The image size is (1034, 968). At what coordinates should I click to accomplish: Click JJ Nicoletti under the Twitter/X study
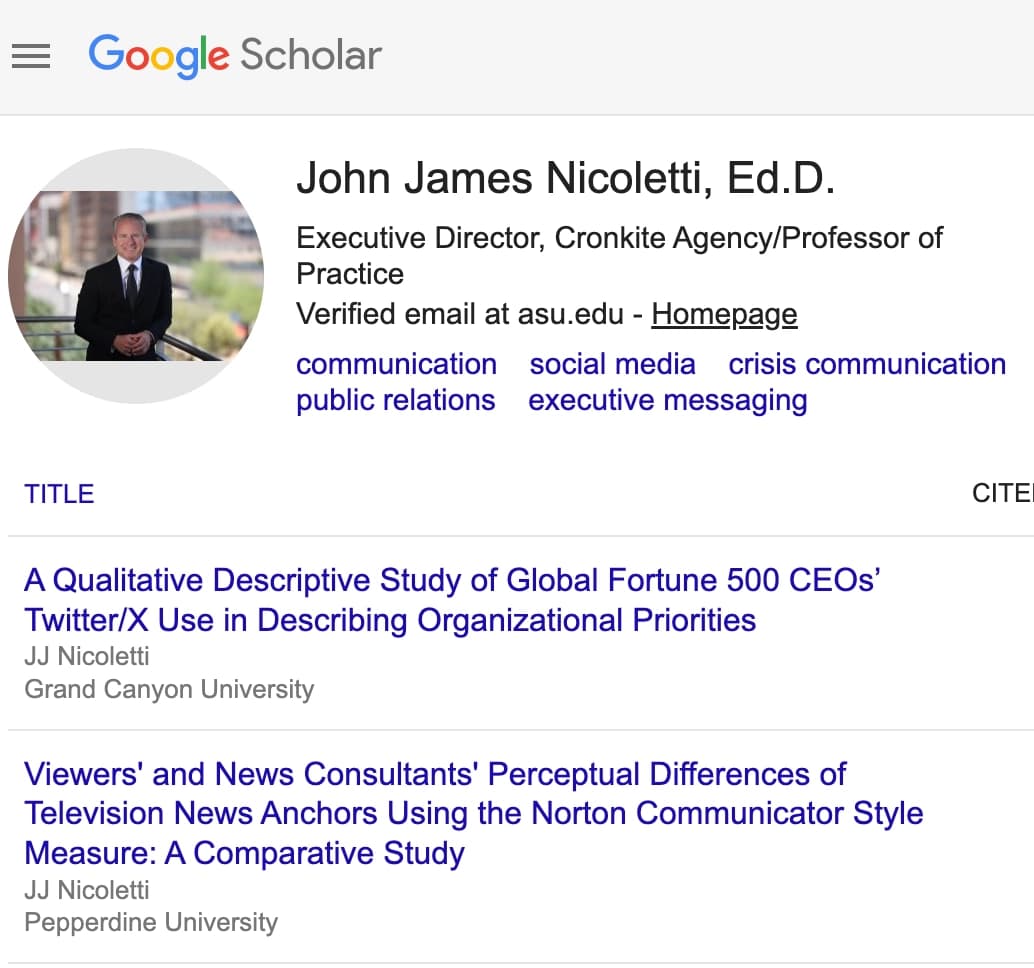pyautogui.click(x=87, y=657)
